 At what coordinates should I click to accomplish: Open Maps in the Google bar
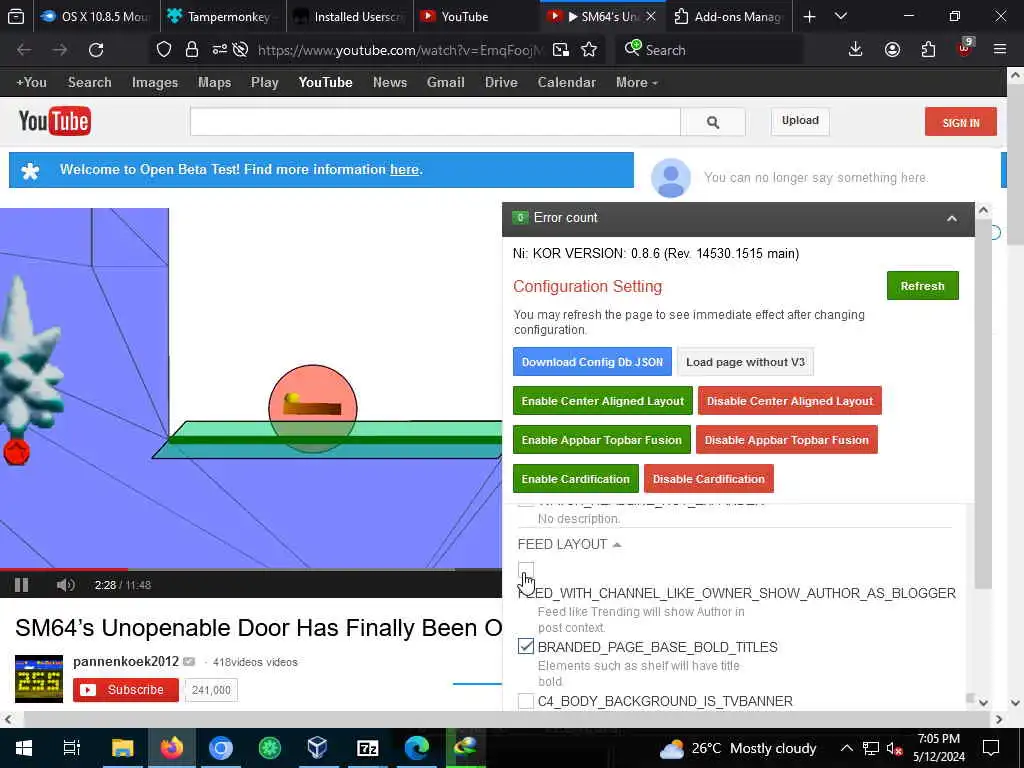214,83
